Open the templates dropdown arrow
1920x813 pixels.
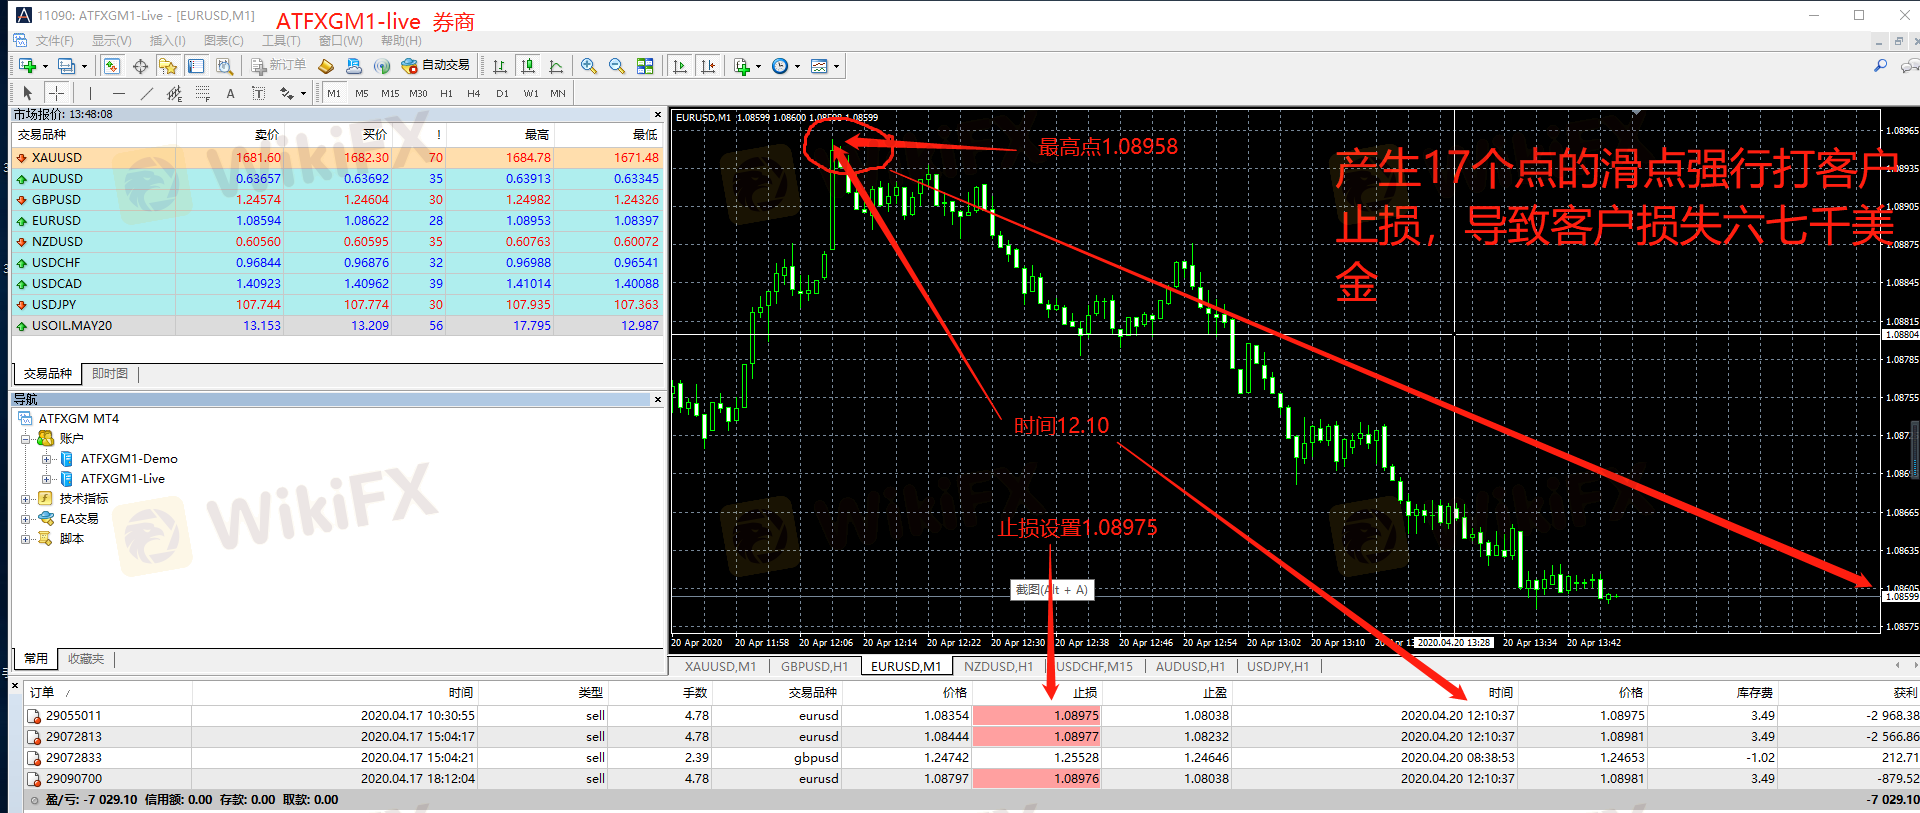[x=836, y=66]
